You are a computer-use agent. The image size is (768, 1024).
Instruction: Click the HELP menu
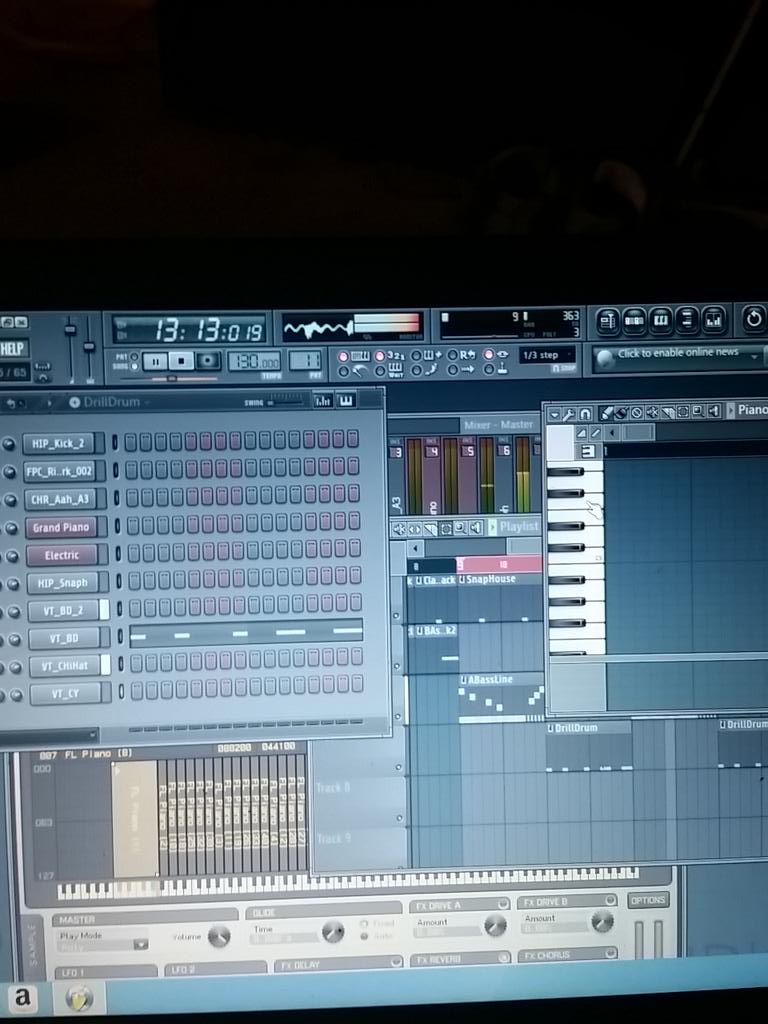[13, 348]
